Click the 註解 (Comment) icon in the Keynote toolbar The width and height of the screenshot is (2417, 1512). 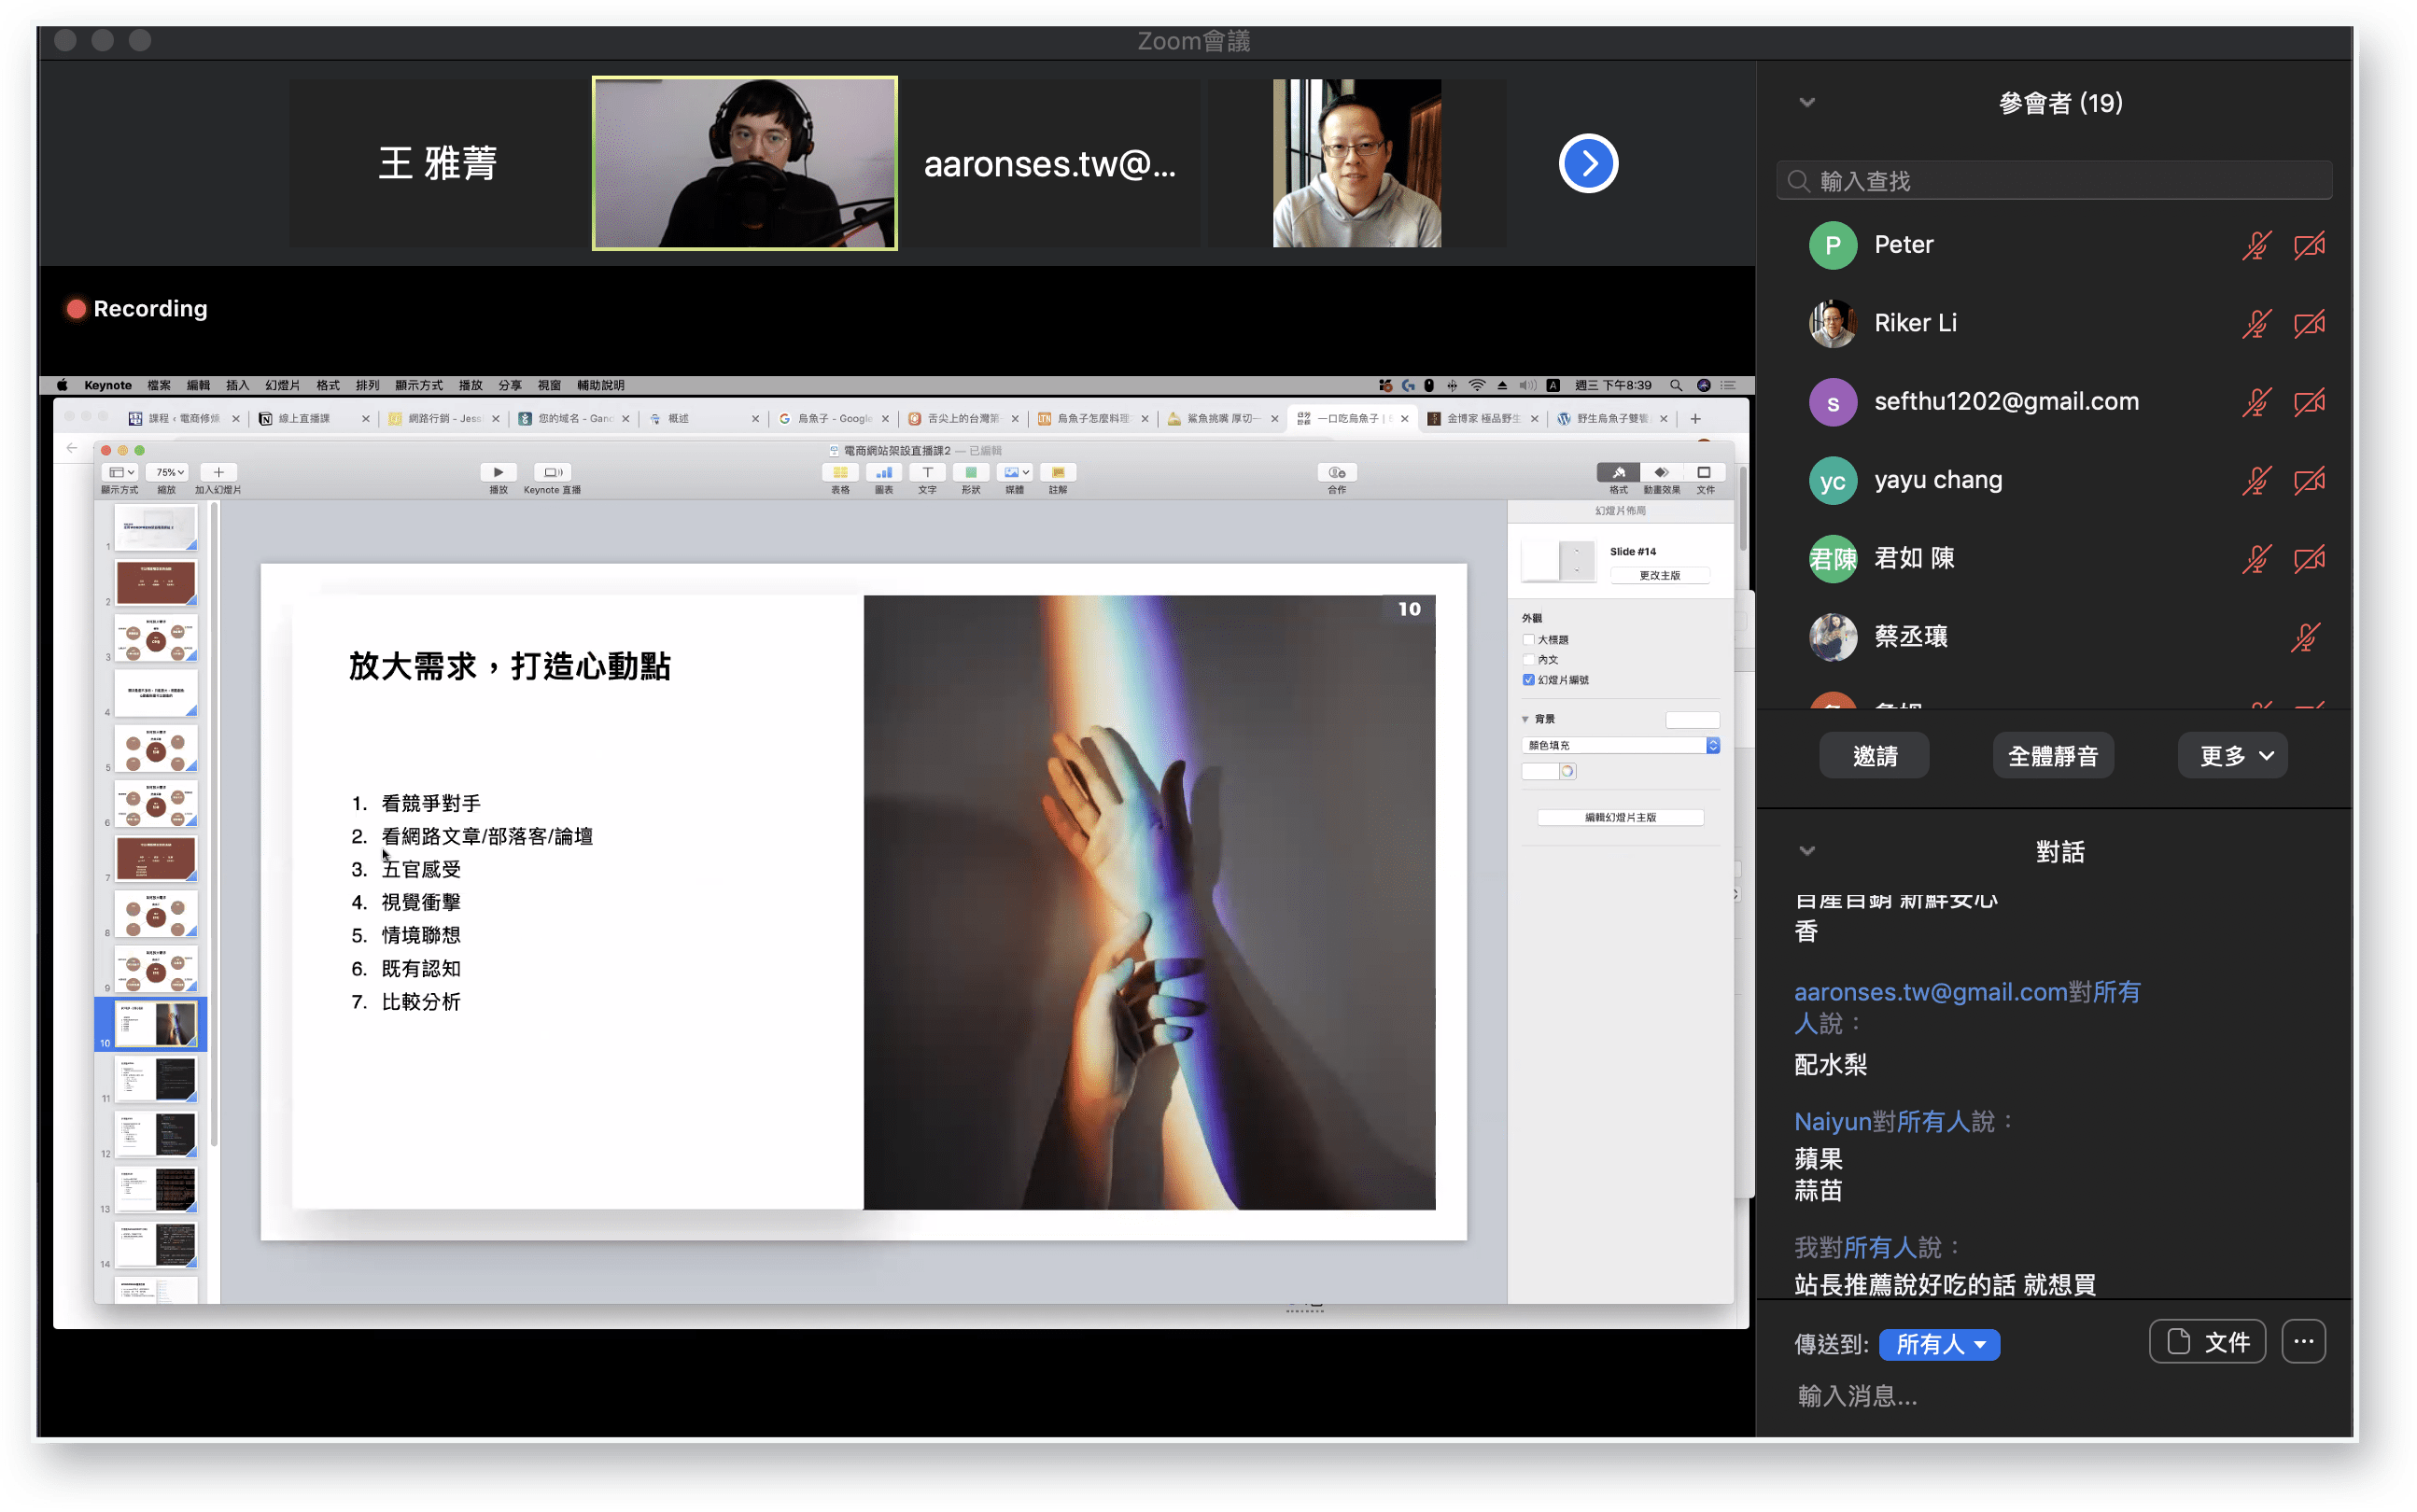pos(1058,472)
